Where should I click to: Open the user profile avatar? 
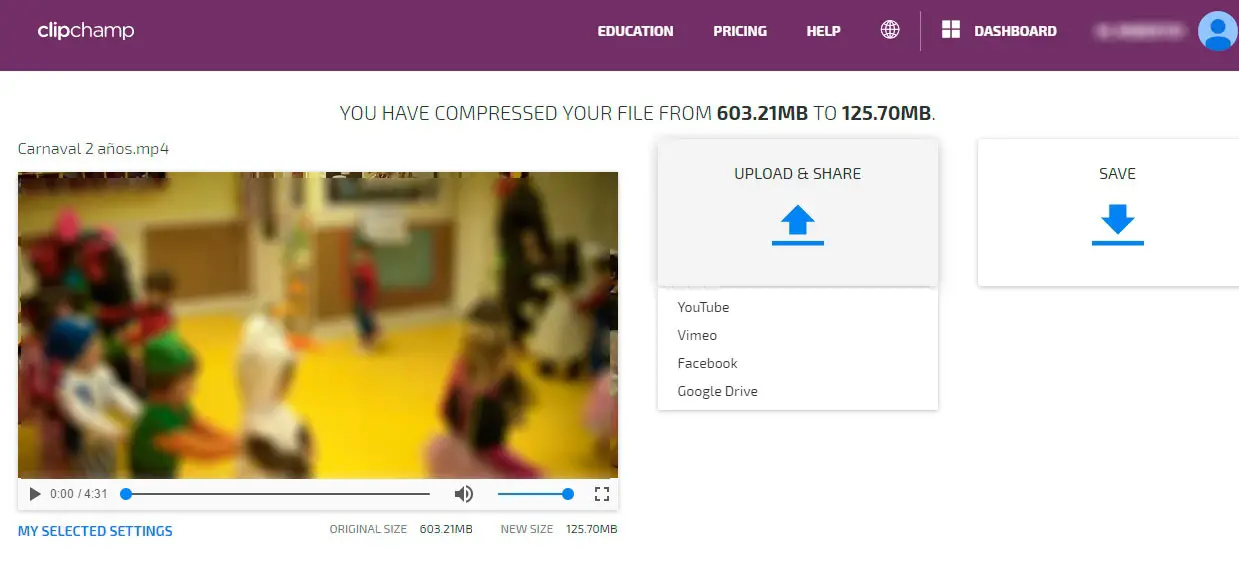(1217, 31)
